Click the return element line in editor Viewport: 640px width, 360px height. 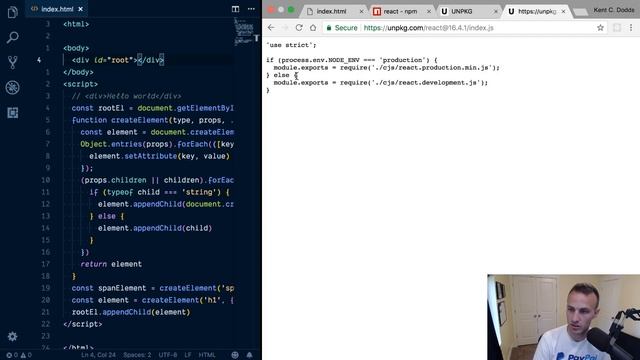[x=111, y=264]
